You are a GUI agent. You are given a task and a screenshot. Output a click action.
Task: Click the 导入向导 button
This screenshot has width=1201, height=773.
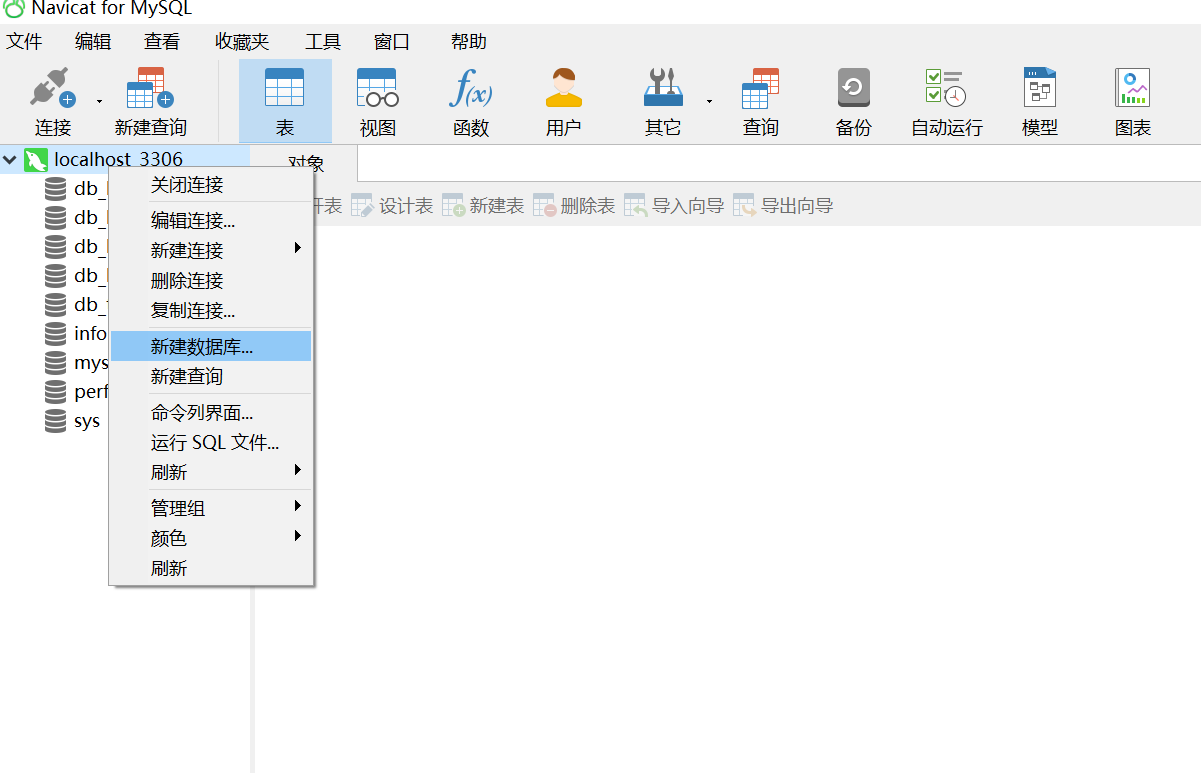click(x=674, y=206)
